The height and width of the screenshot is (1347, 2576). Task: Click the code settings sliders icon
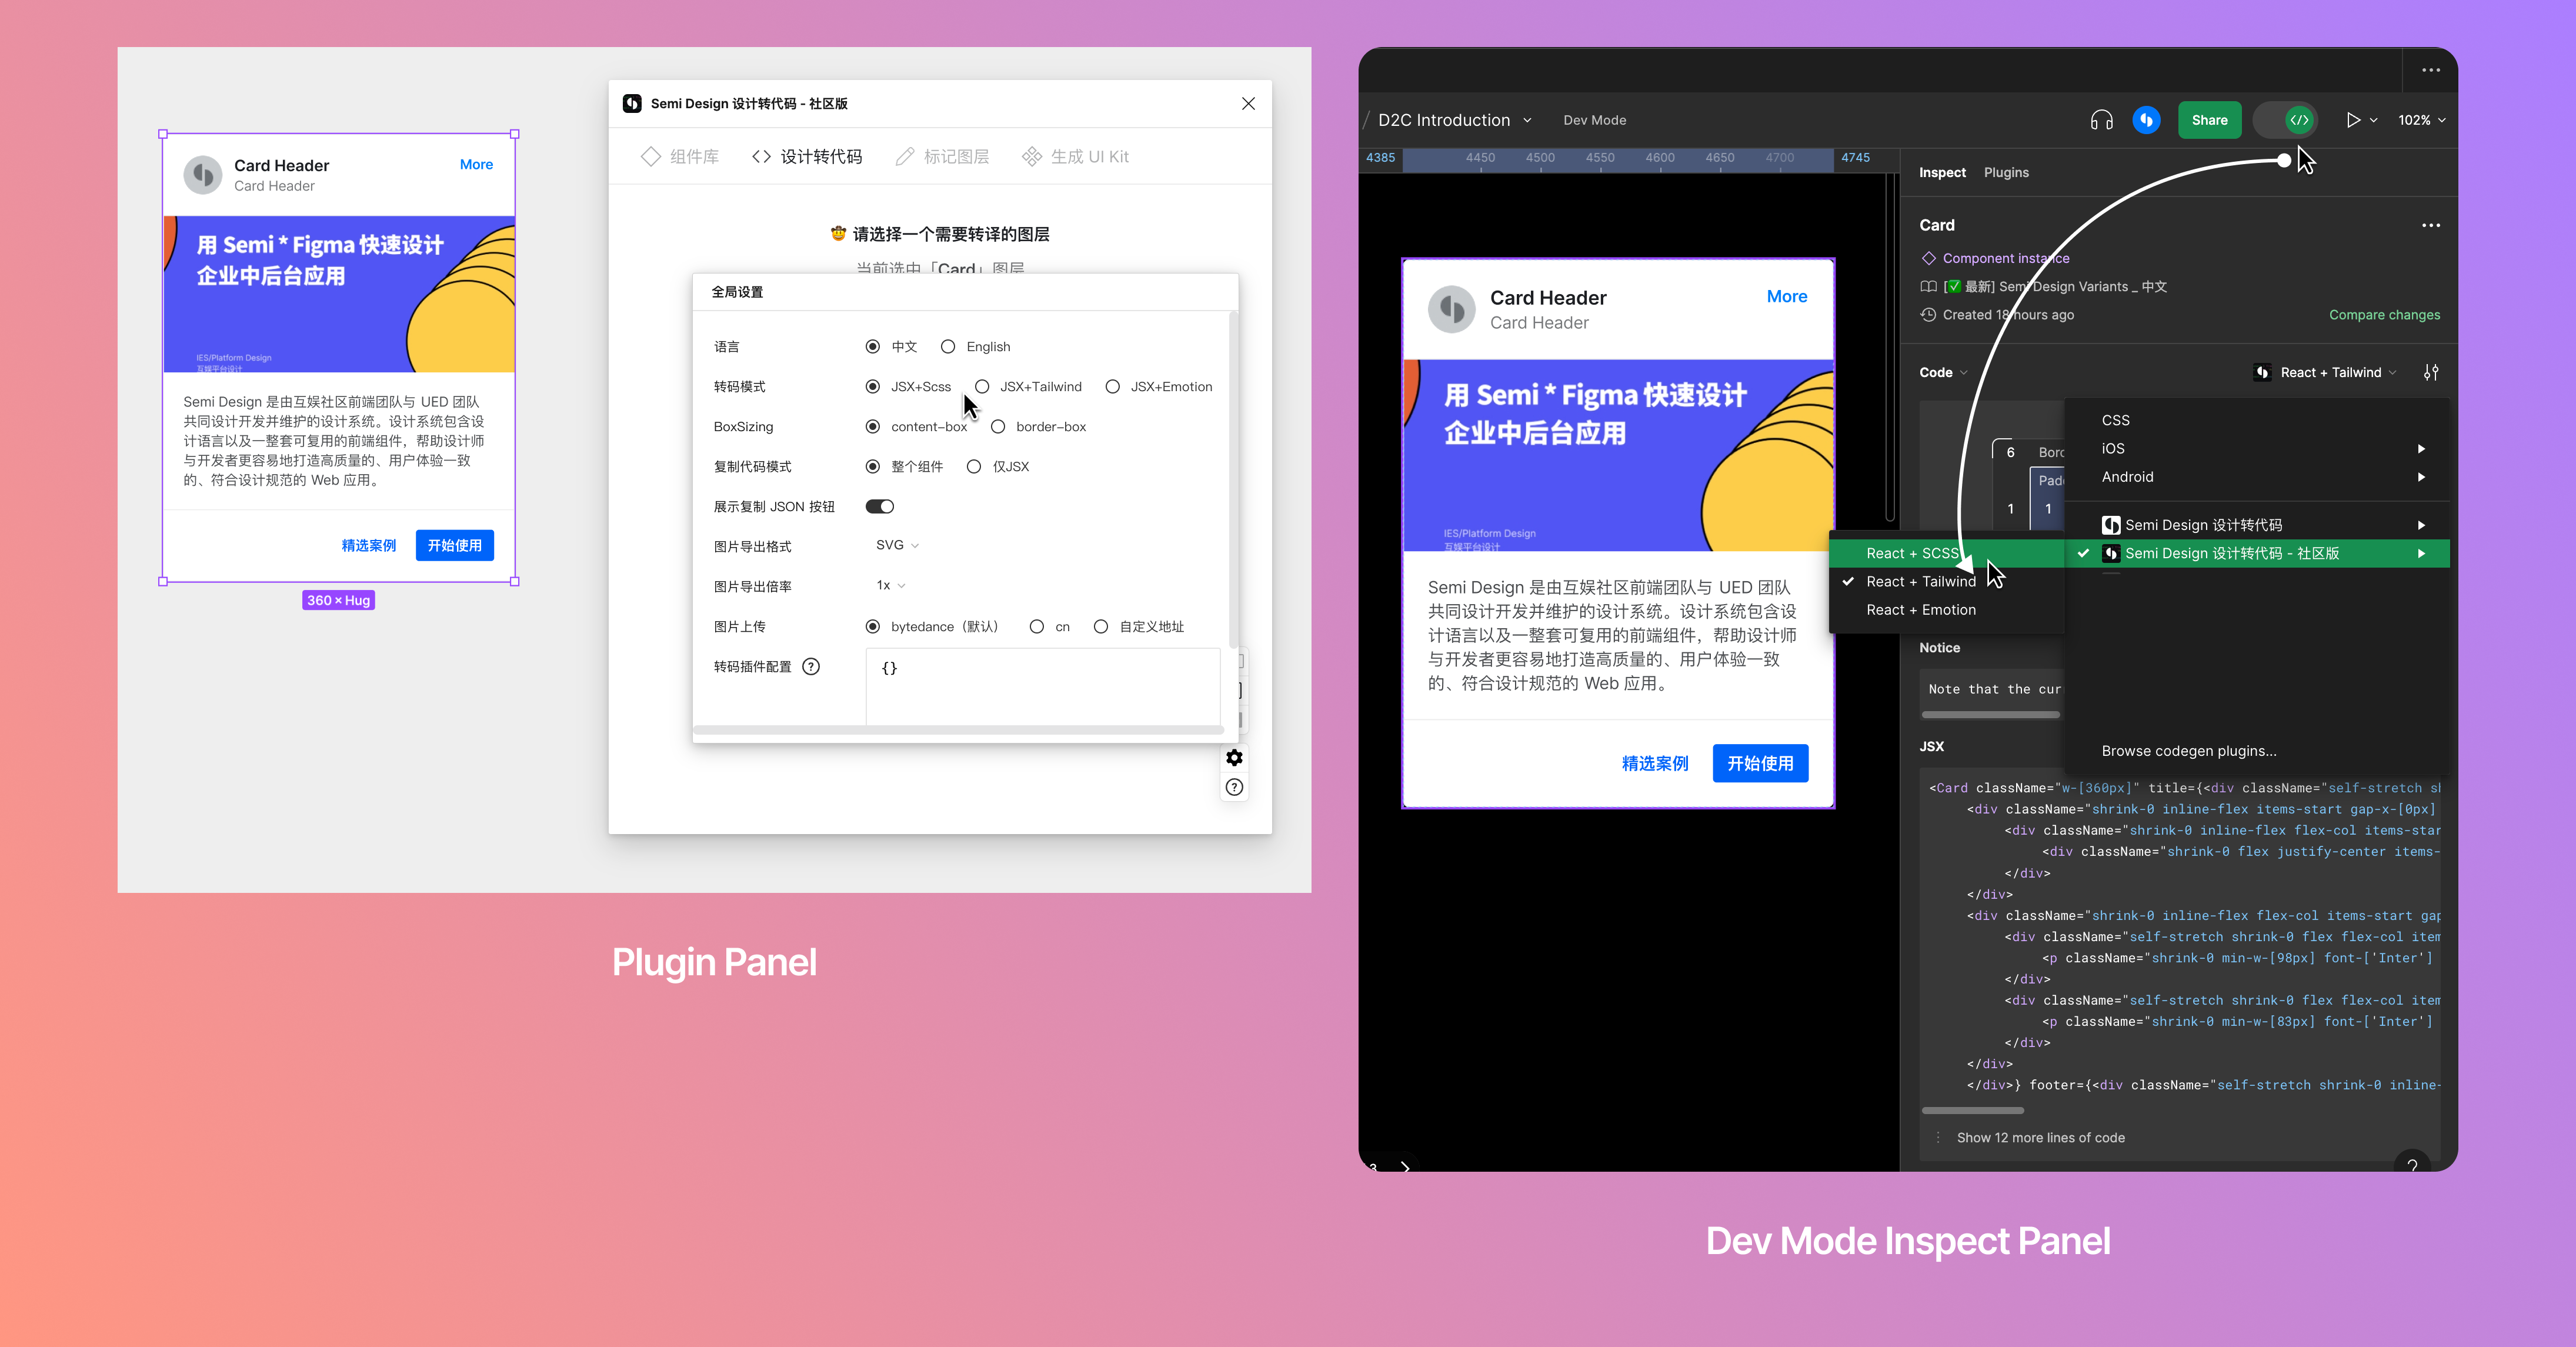[2431, 372]
